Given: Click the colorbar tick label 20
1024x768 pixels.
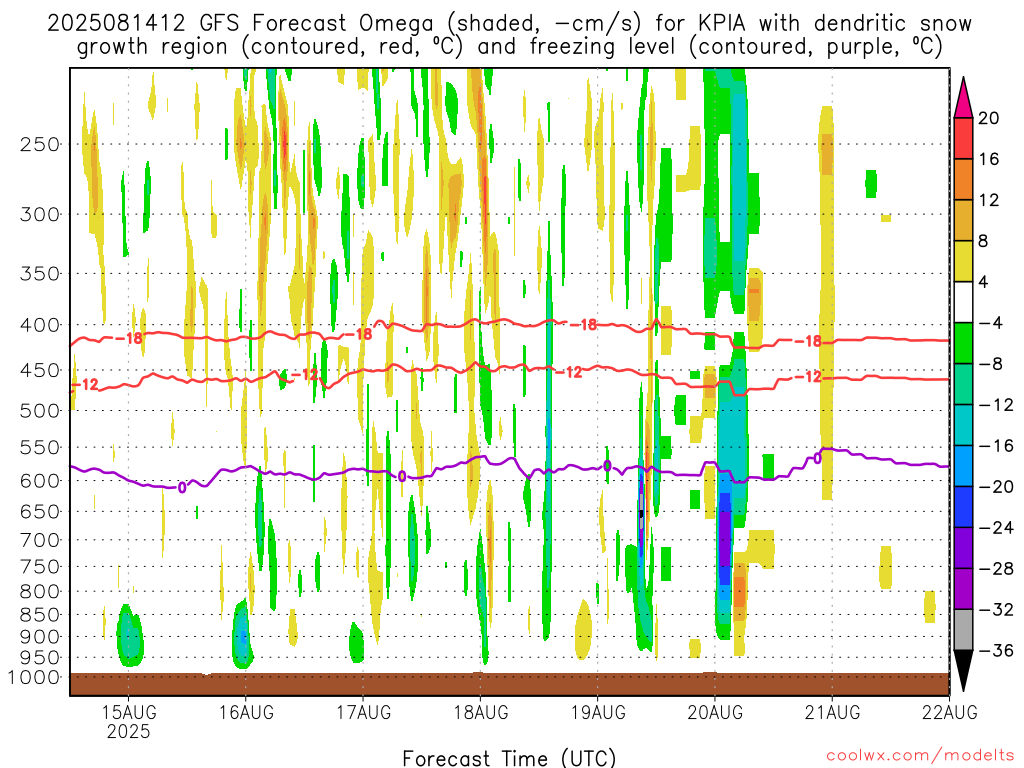Looking at the screenshot, I should tap(989, 118).
